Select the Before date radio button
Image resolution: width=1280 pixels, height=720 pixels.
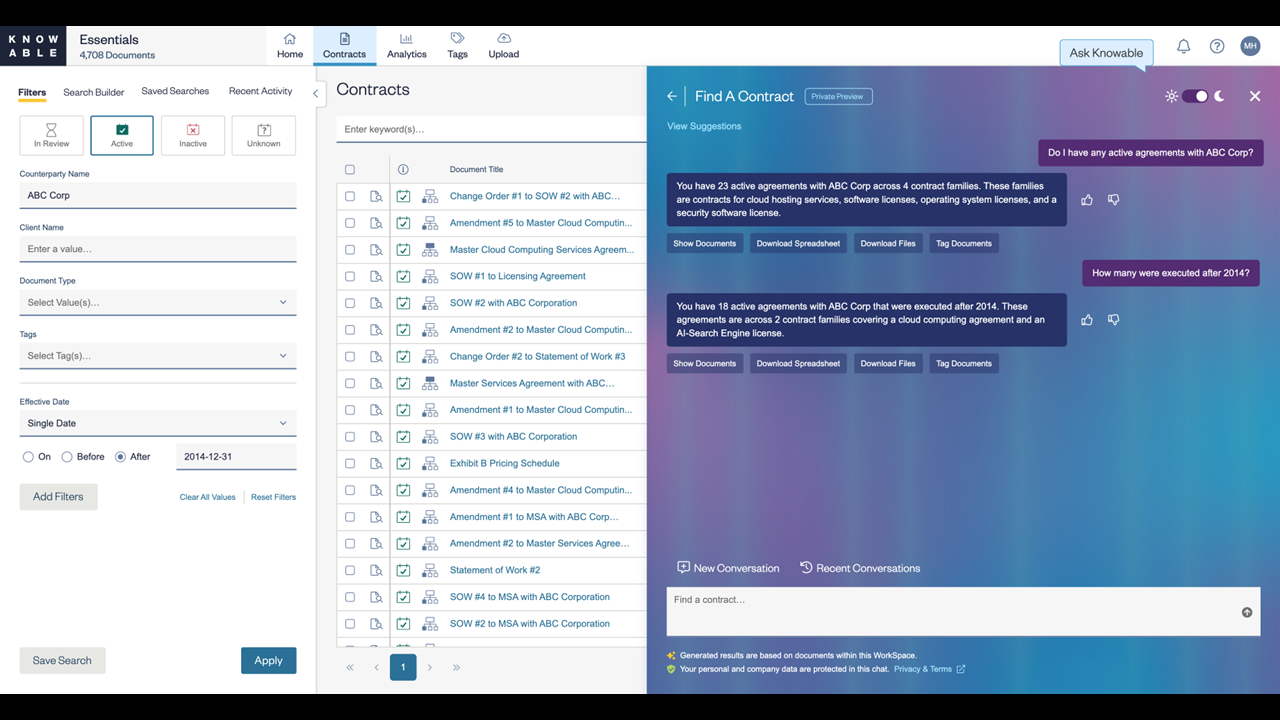(67, 457)
